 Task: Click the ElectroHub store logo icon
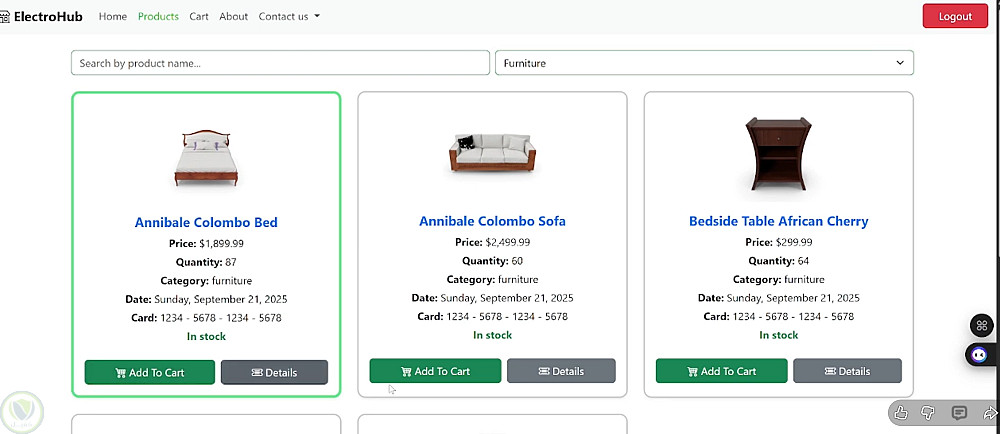[x=5, y=17]
